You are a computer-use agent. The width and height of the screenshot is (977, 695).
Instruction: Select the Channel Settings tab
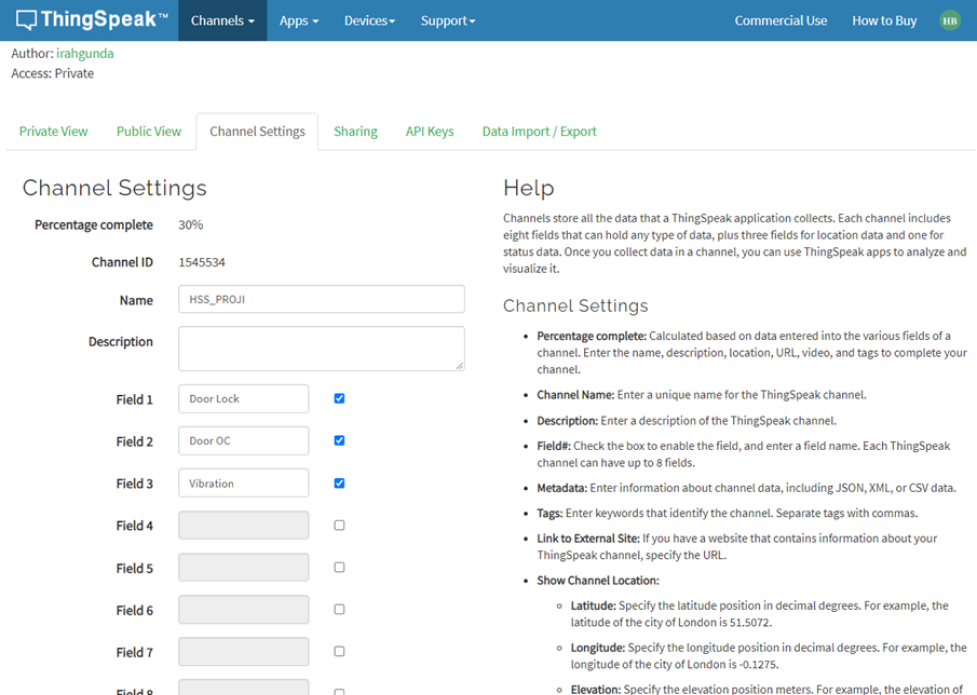click(257, 132)
